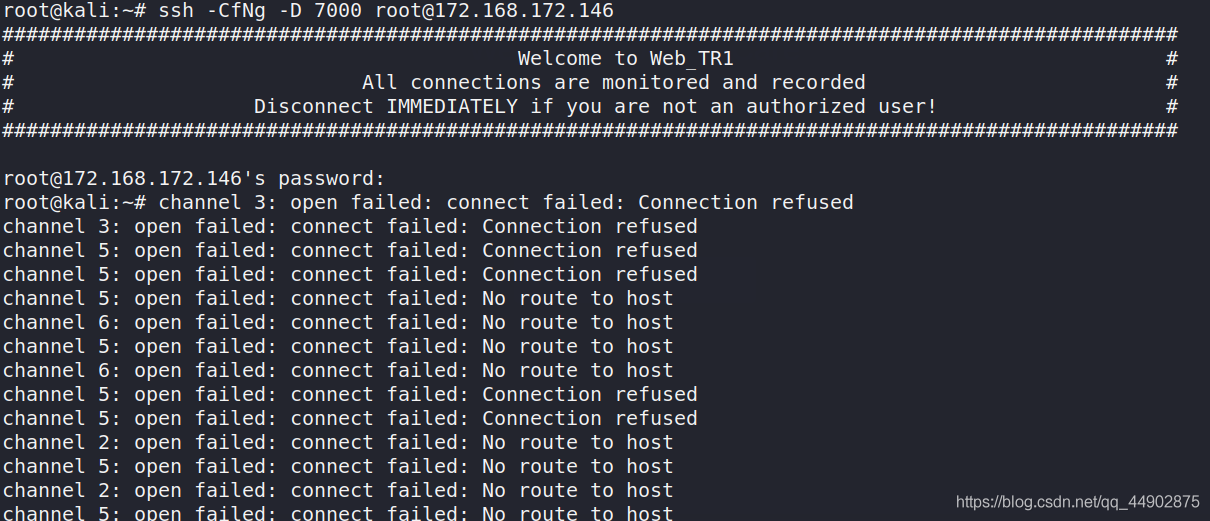Click the first channel 6 error line

[x=338, y=323]
